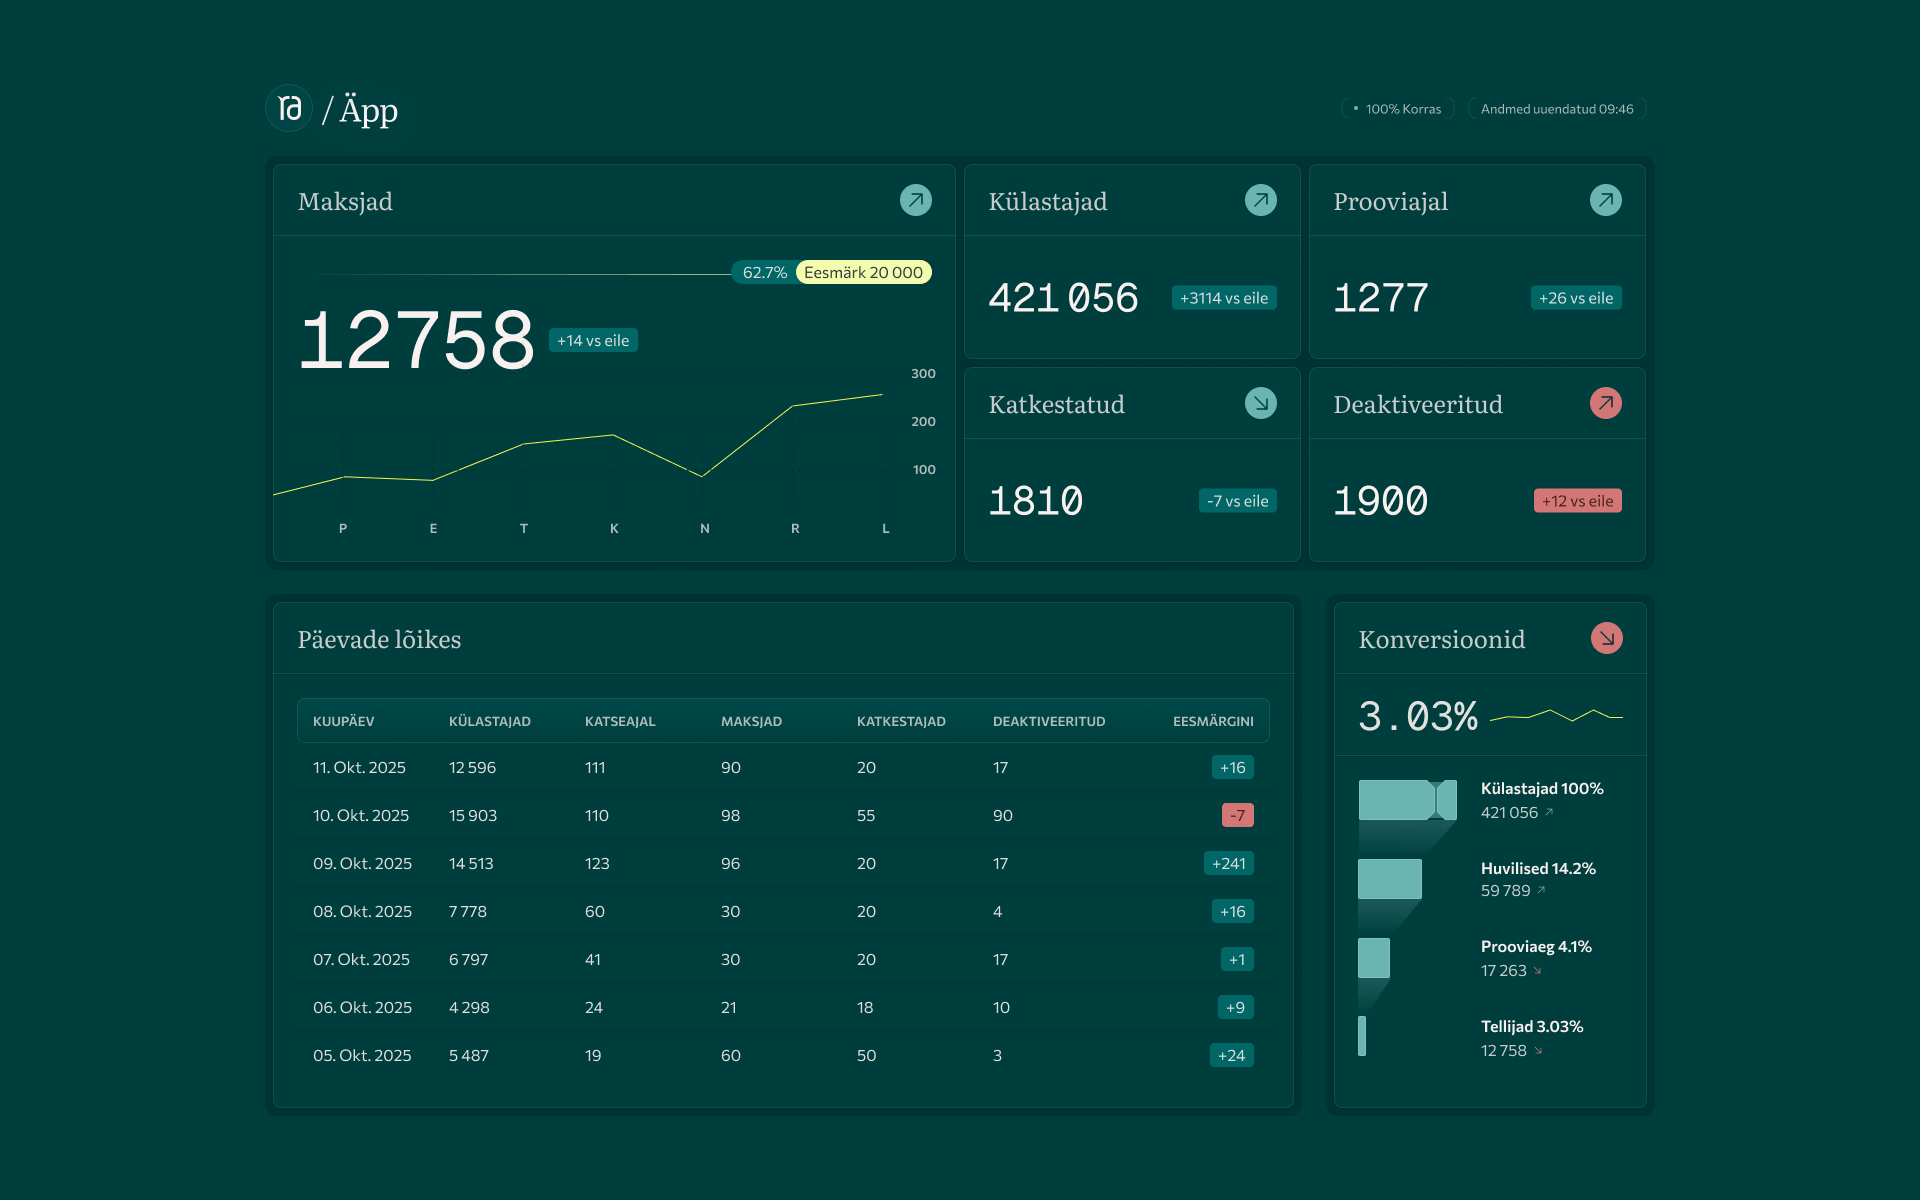The height and width of the screenshot is (1200, 1920).
Task: Sort by Eesmärgini column header
Action: (1212, 721)
